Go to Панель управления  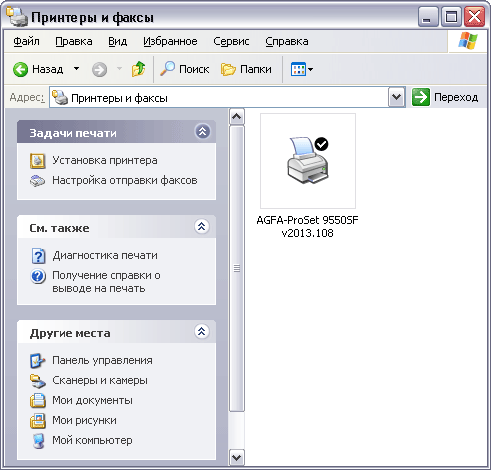pyautogui.click(x=102, y=360)
